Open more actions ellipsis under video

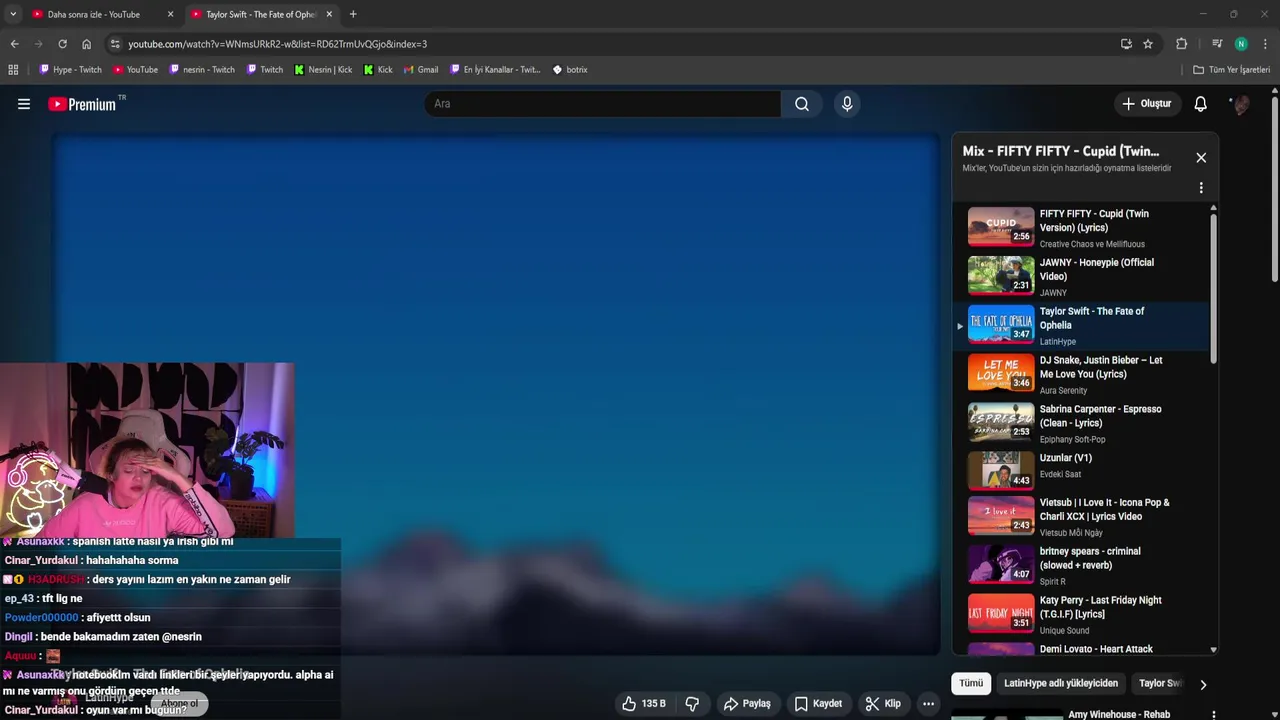point(928,704)
